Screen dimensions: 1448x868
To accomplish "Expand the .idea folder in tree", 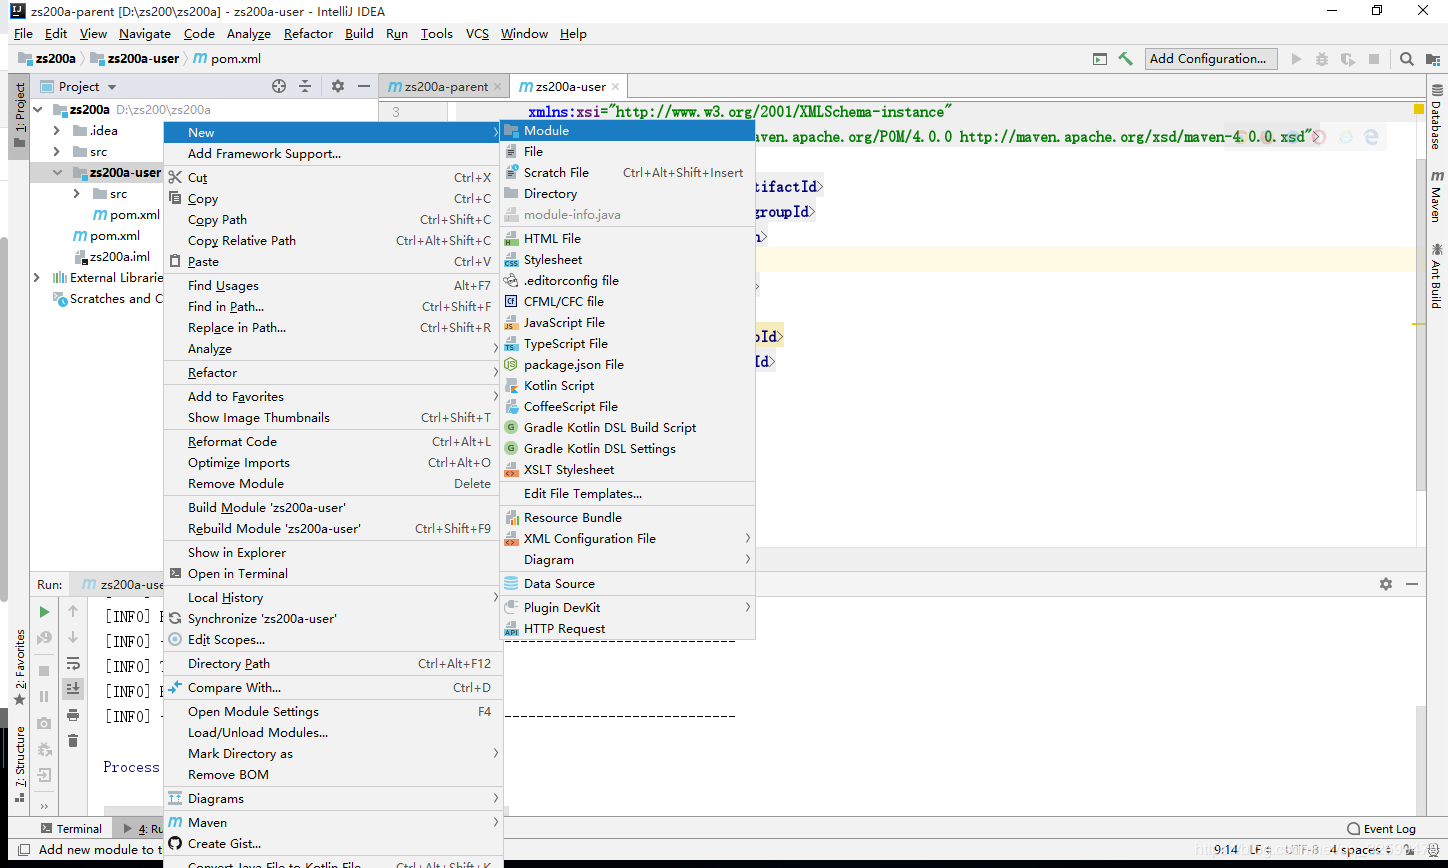I will [x=57, y=131].
